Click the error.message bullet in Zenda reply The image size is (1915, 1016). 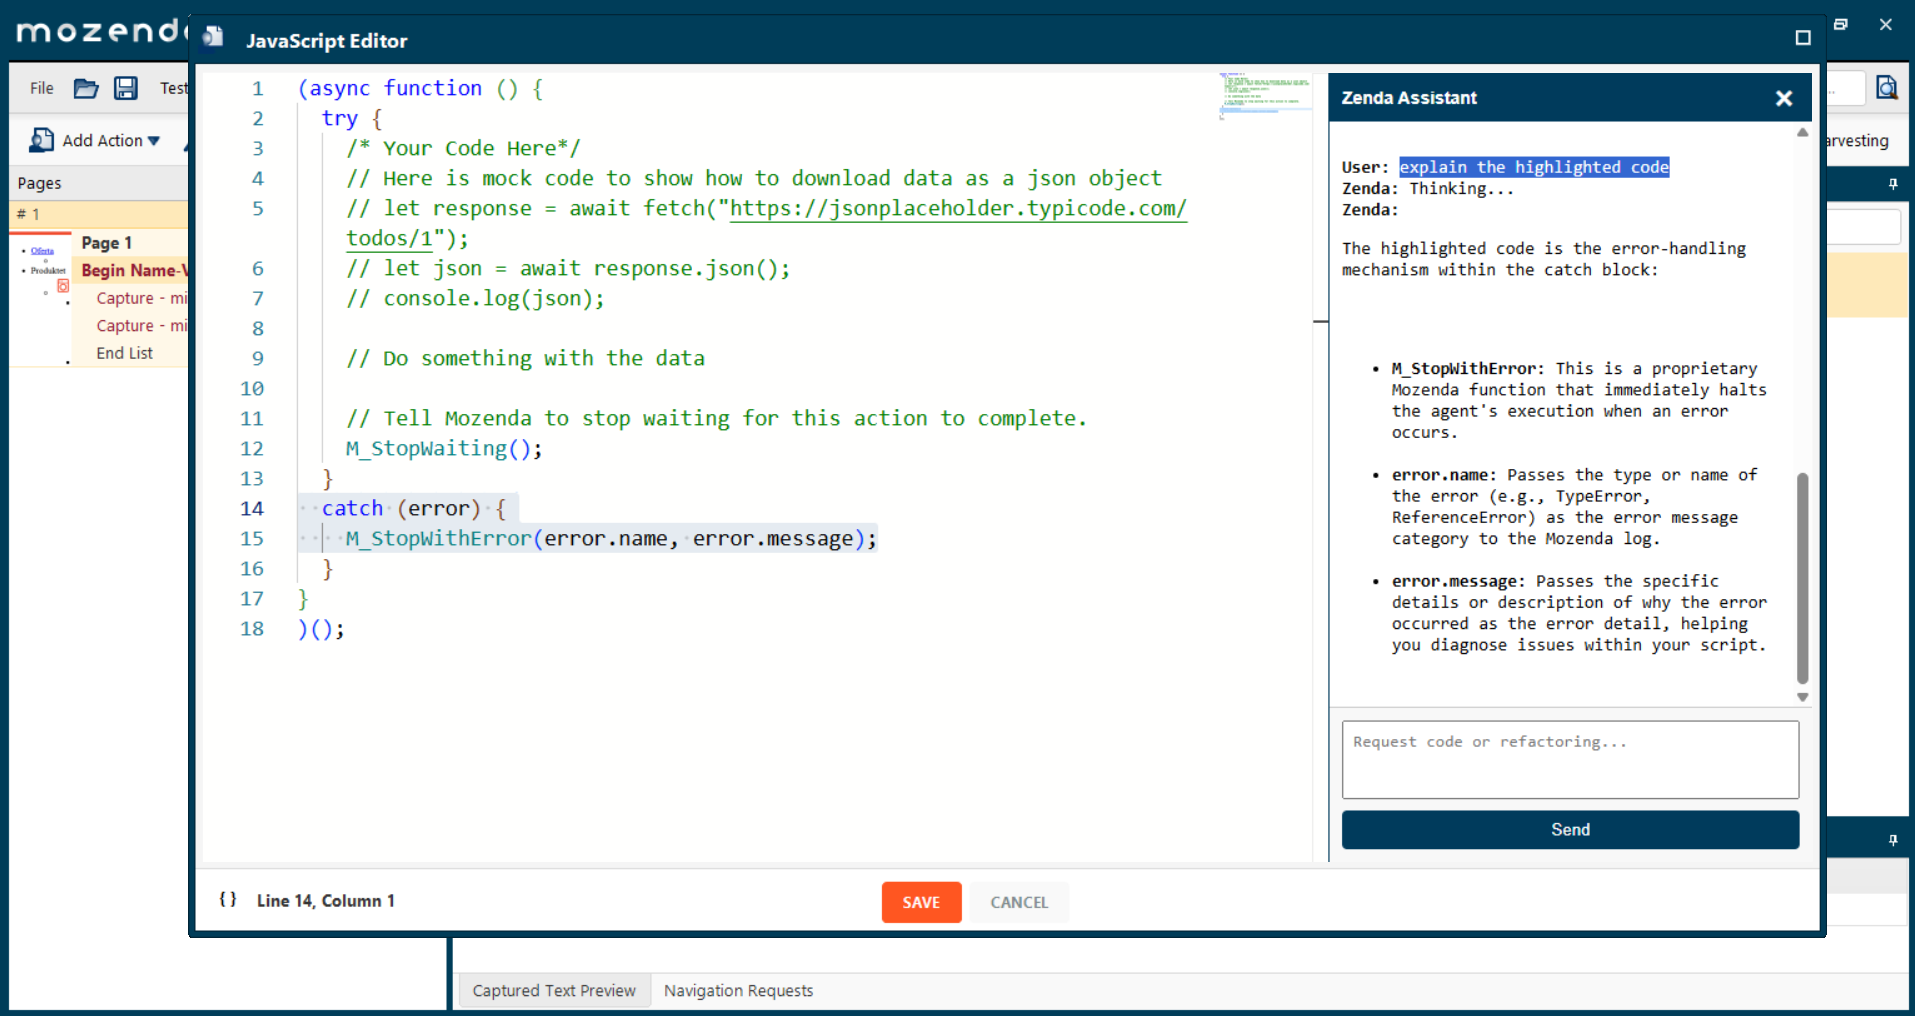(1579, 613)
